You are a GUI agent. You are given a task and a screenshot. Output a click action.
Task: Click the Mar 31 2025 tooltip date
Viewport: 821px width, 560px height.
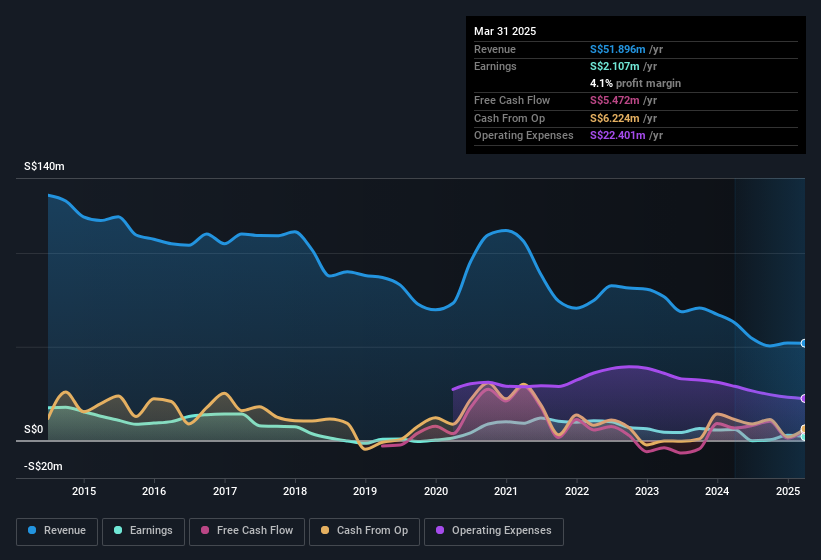pos(505,31)
